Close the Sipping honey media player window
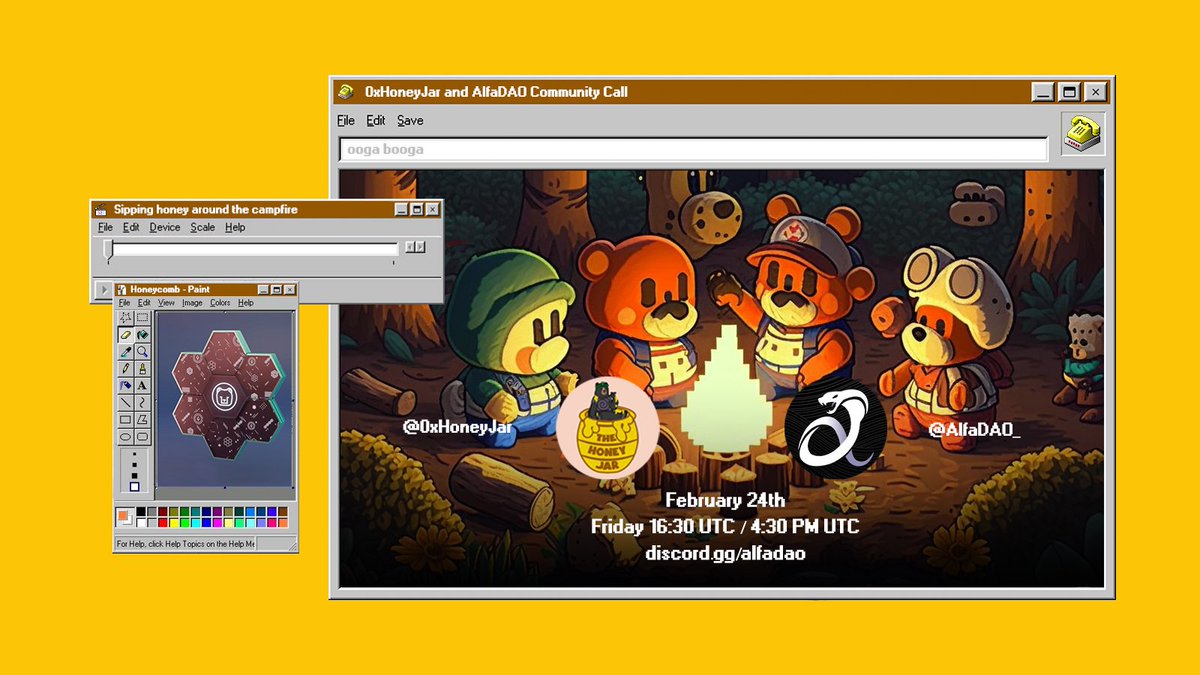Screen dimensions: 1200x675 [x=432, y=210]
